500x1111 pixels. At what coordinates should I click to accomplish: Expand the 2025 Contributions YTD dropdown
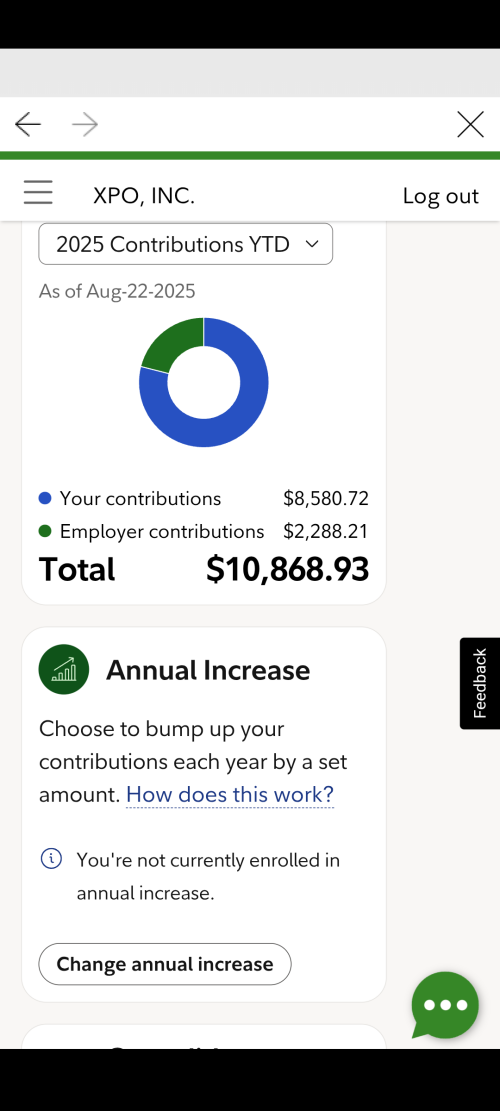(186, 244)
